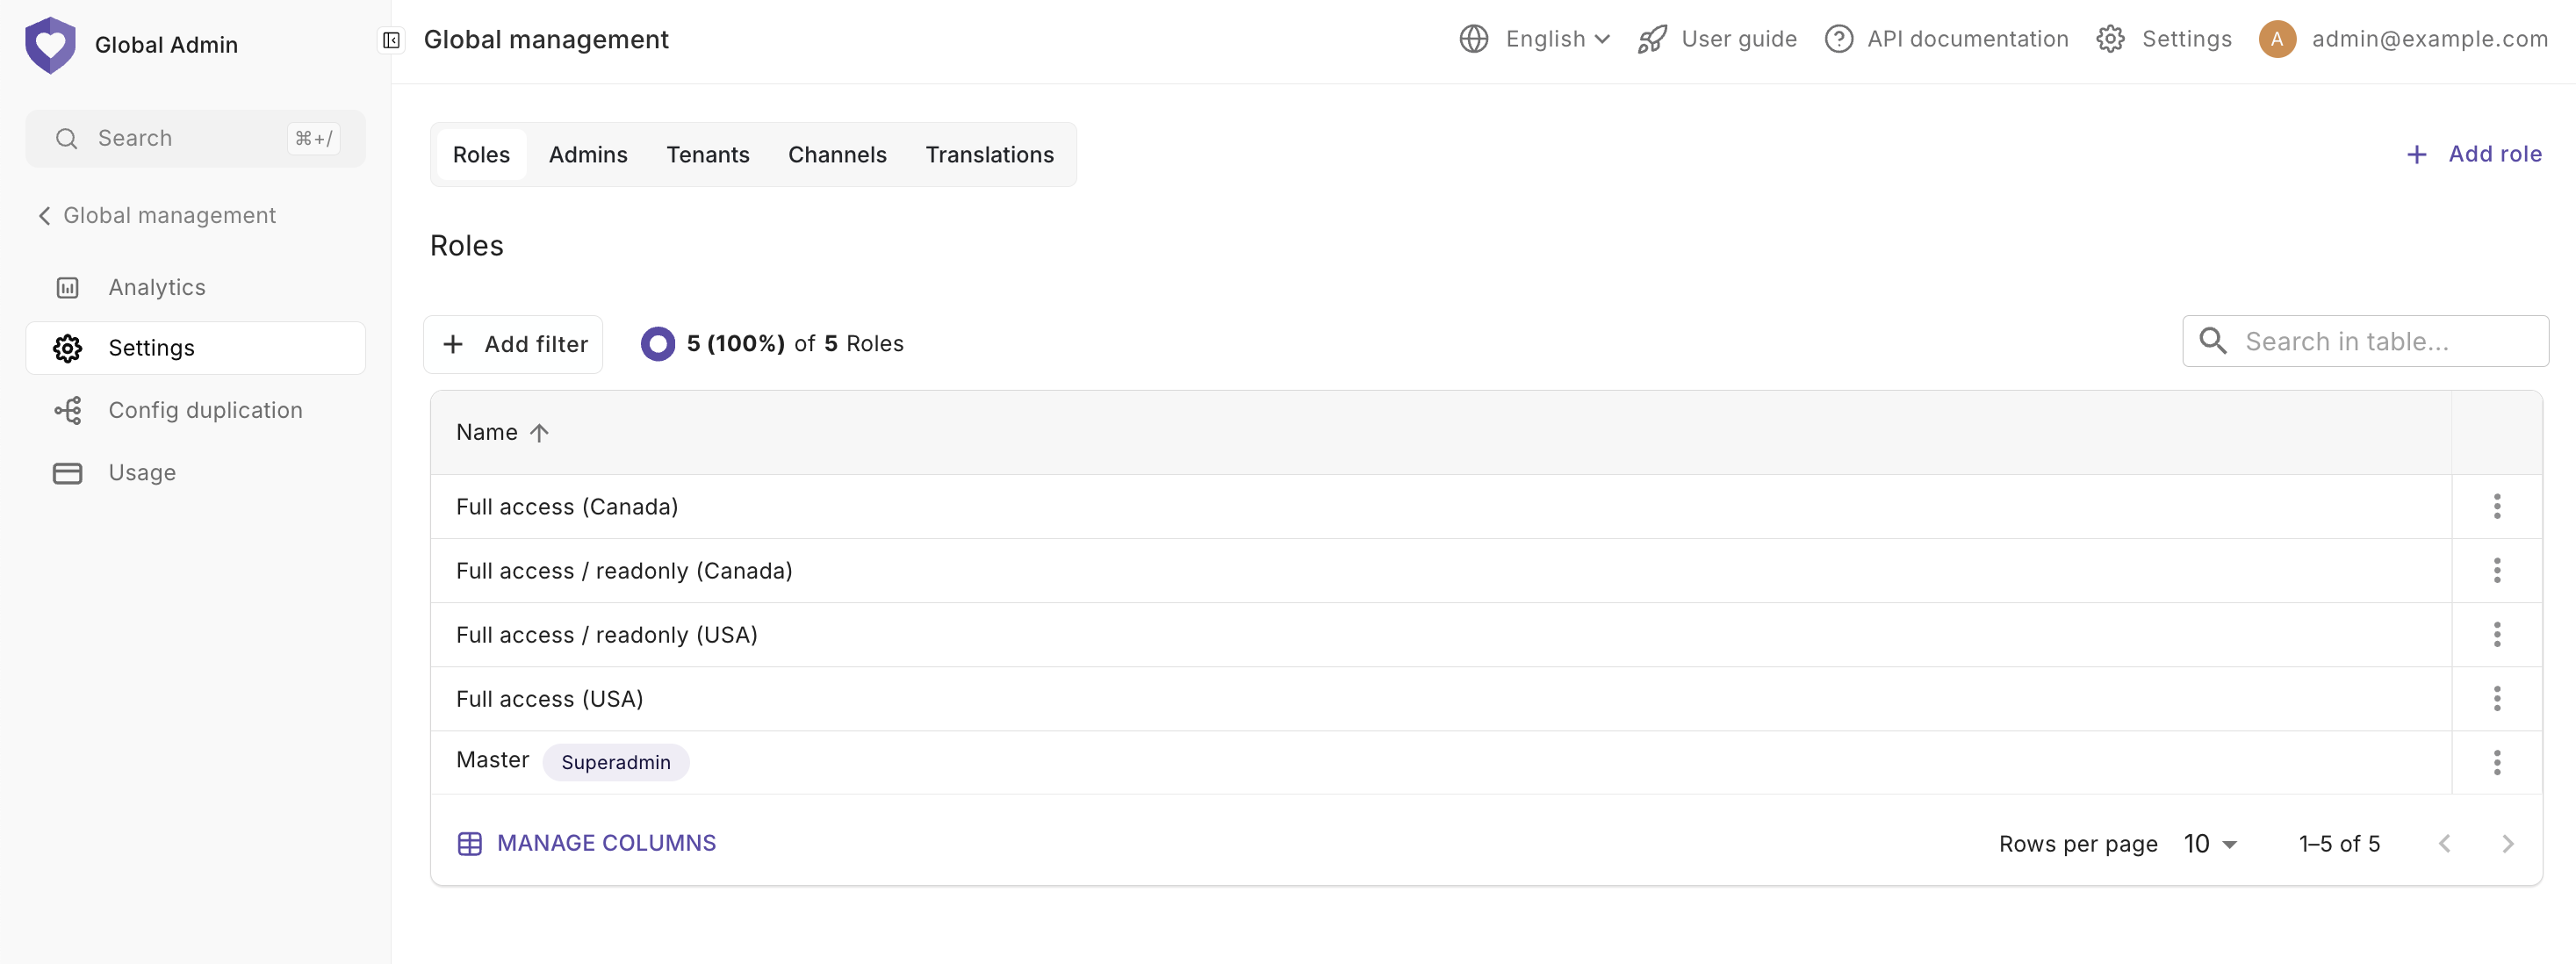Expand the English language dropdown
2576x964 pixels.
[x=1557, y=39]
